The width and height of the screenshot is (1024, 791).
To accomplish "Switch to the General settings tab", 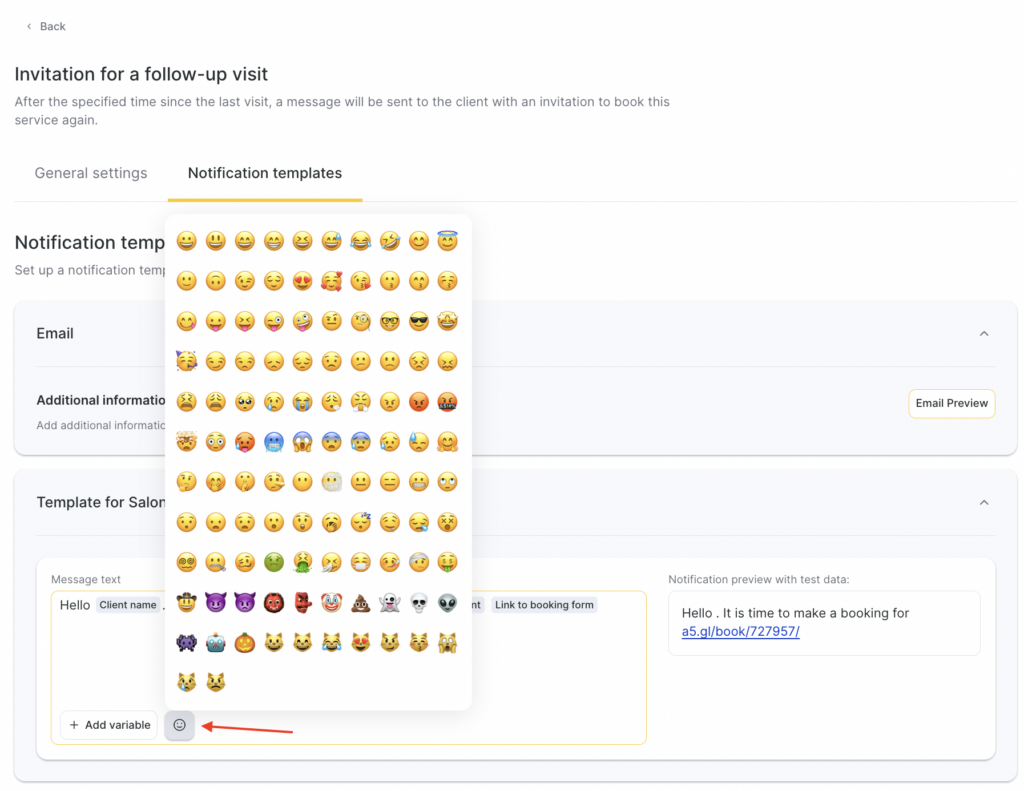I will (91, 173).
